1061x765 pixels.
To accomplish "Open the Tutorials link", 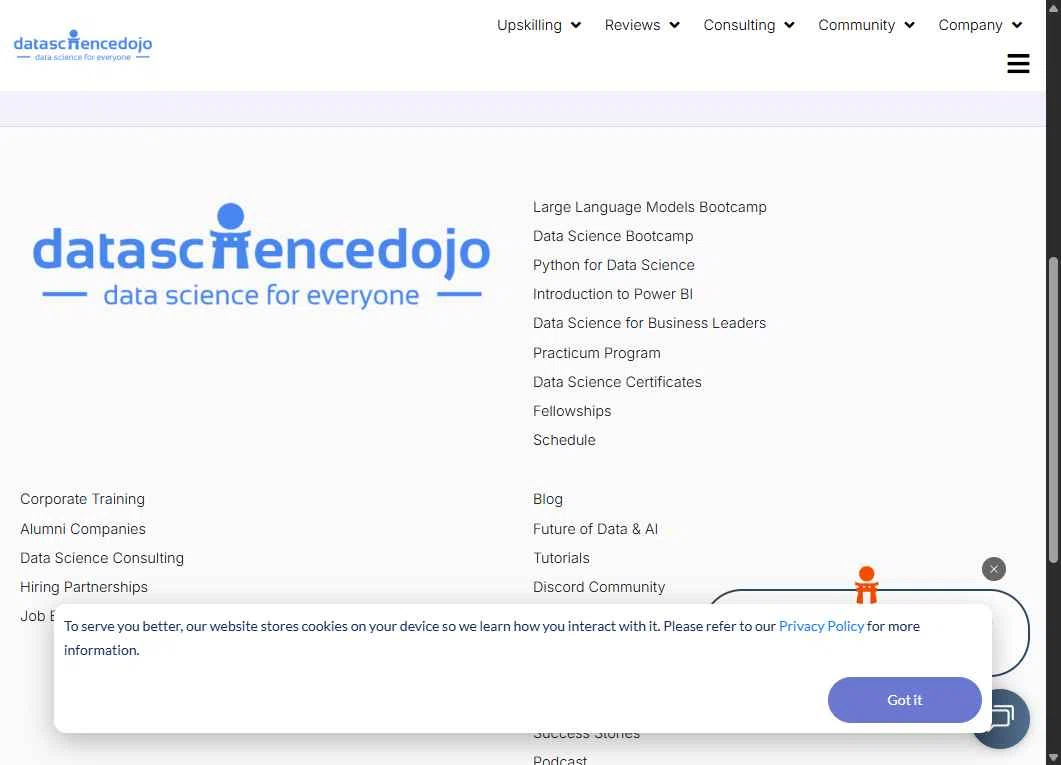I will [x=561, y=558].
